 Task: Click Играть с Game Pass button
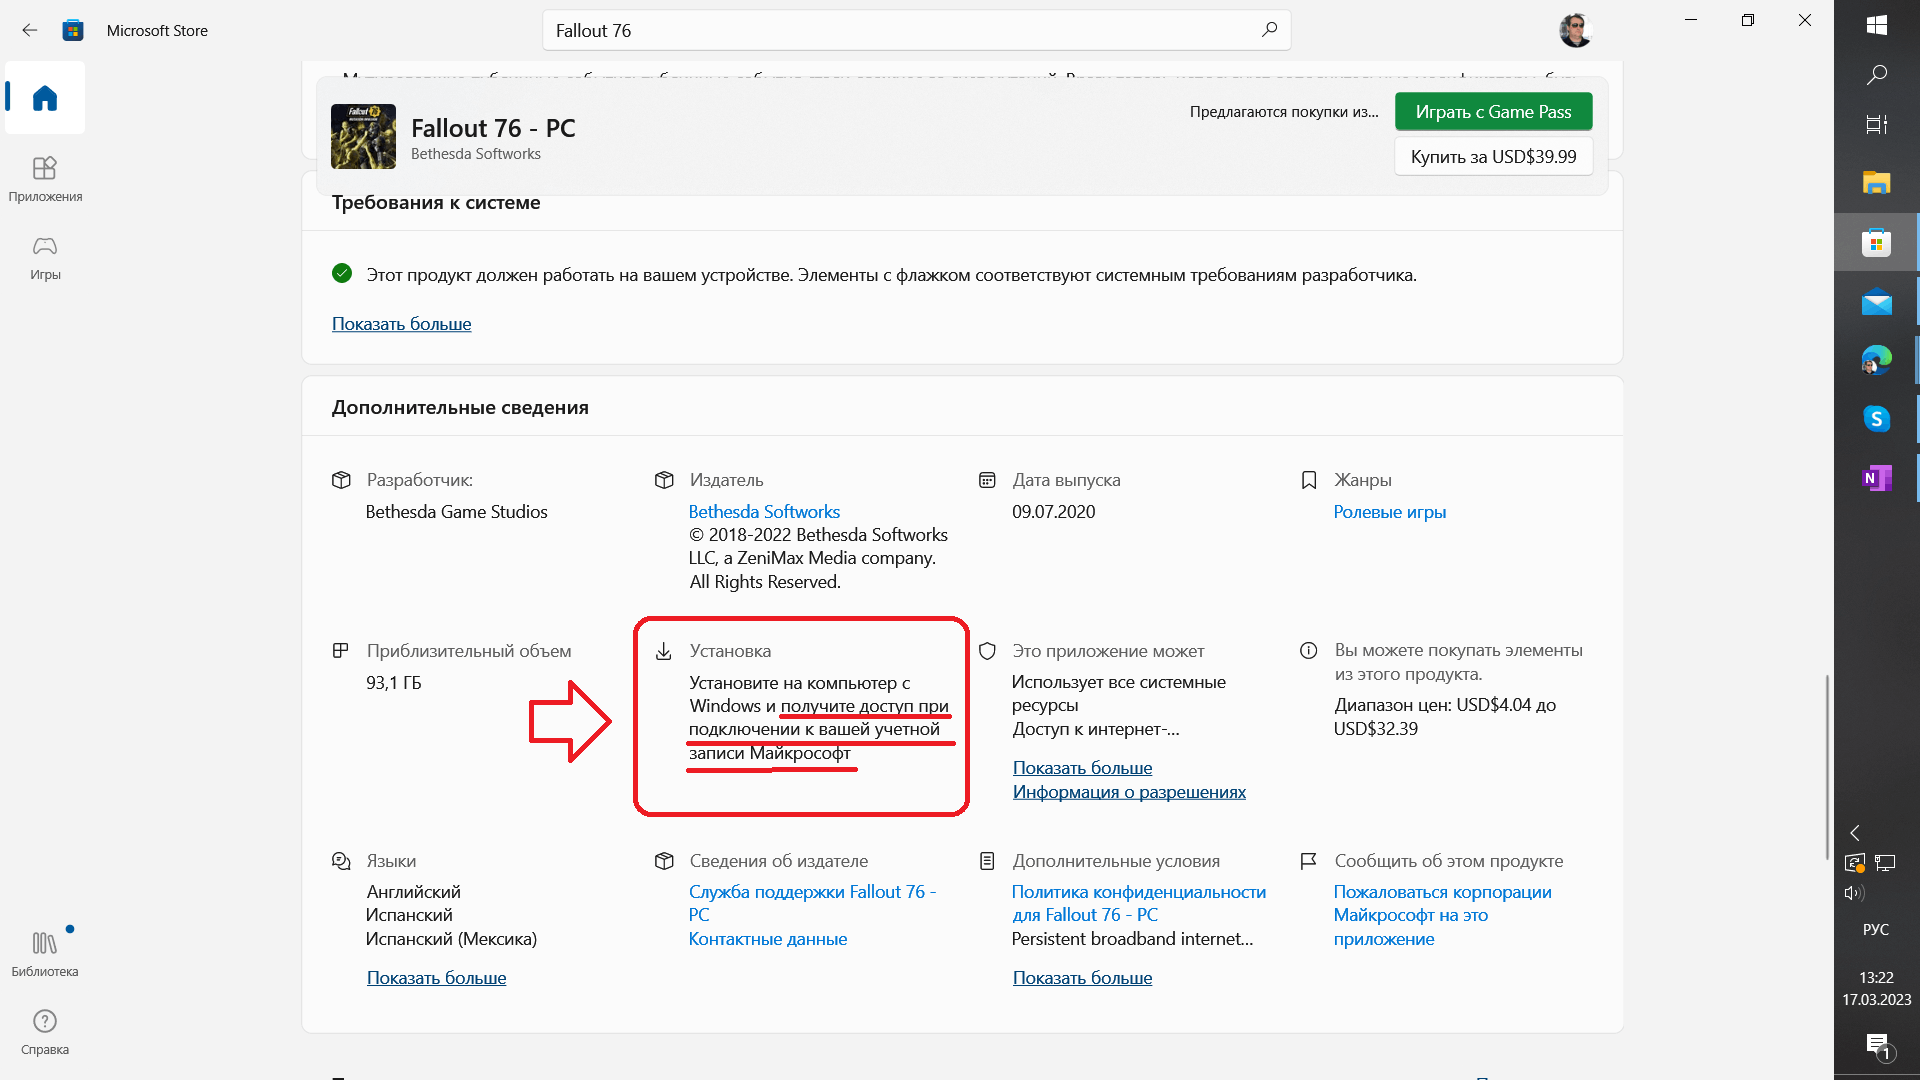pyautogui.click(x=1493, y=111)
